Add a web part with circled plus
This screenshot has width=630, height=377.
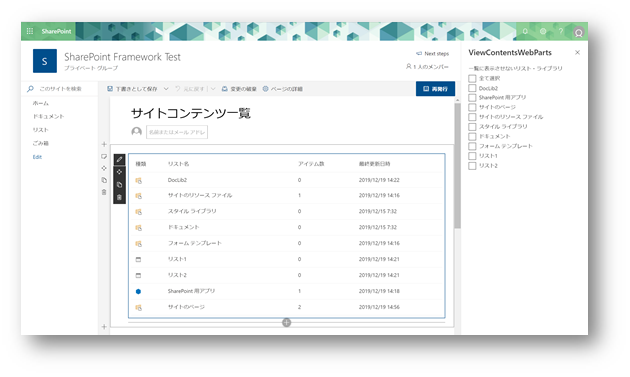coord(286,322)
